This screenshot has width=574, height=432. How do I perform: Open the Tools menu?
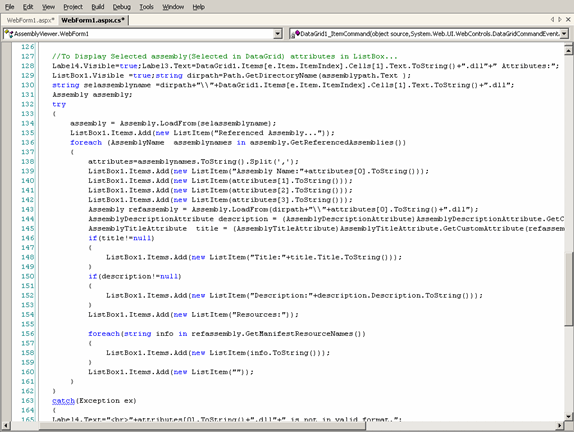pos(146,7)
